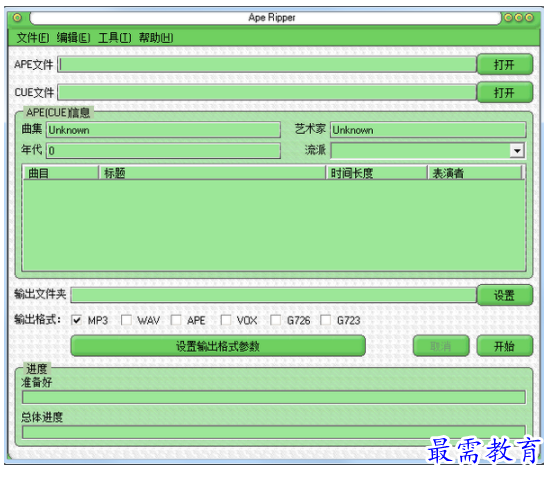Click the 标题 column header
The height and width of the screenshot is (482, 549).
tap(213, 173)
